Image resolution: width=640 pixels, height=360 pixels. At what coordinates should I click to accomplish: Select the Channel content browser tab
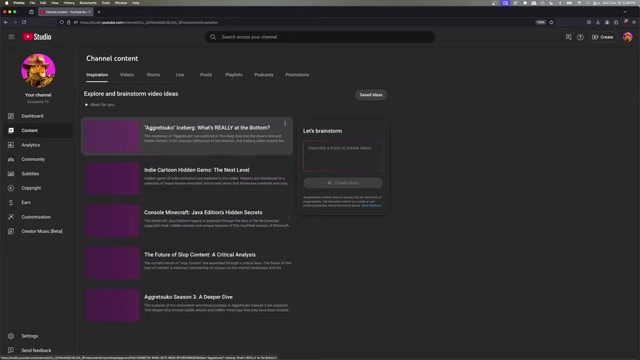click(66, 12)
